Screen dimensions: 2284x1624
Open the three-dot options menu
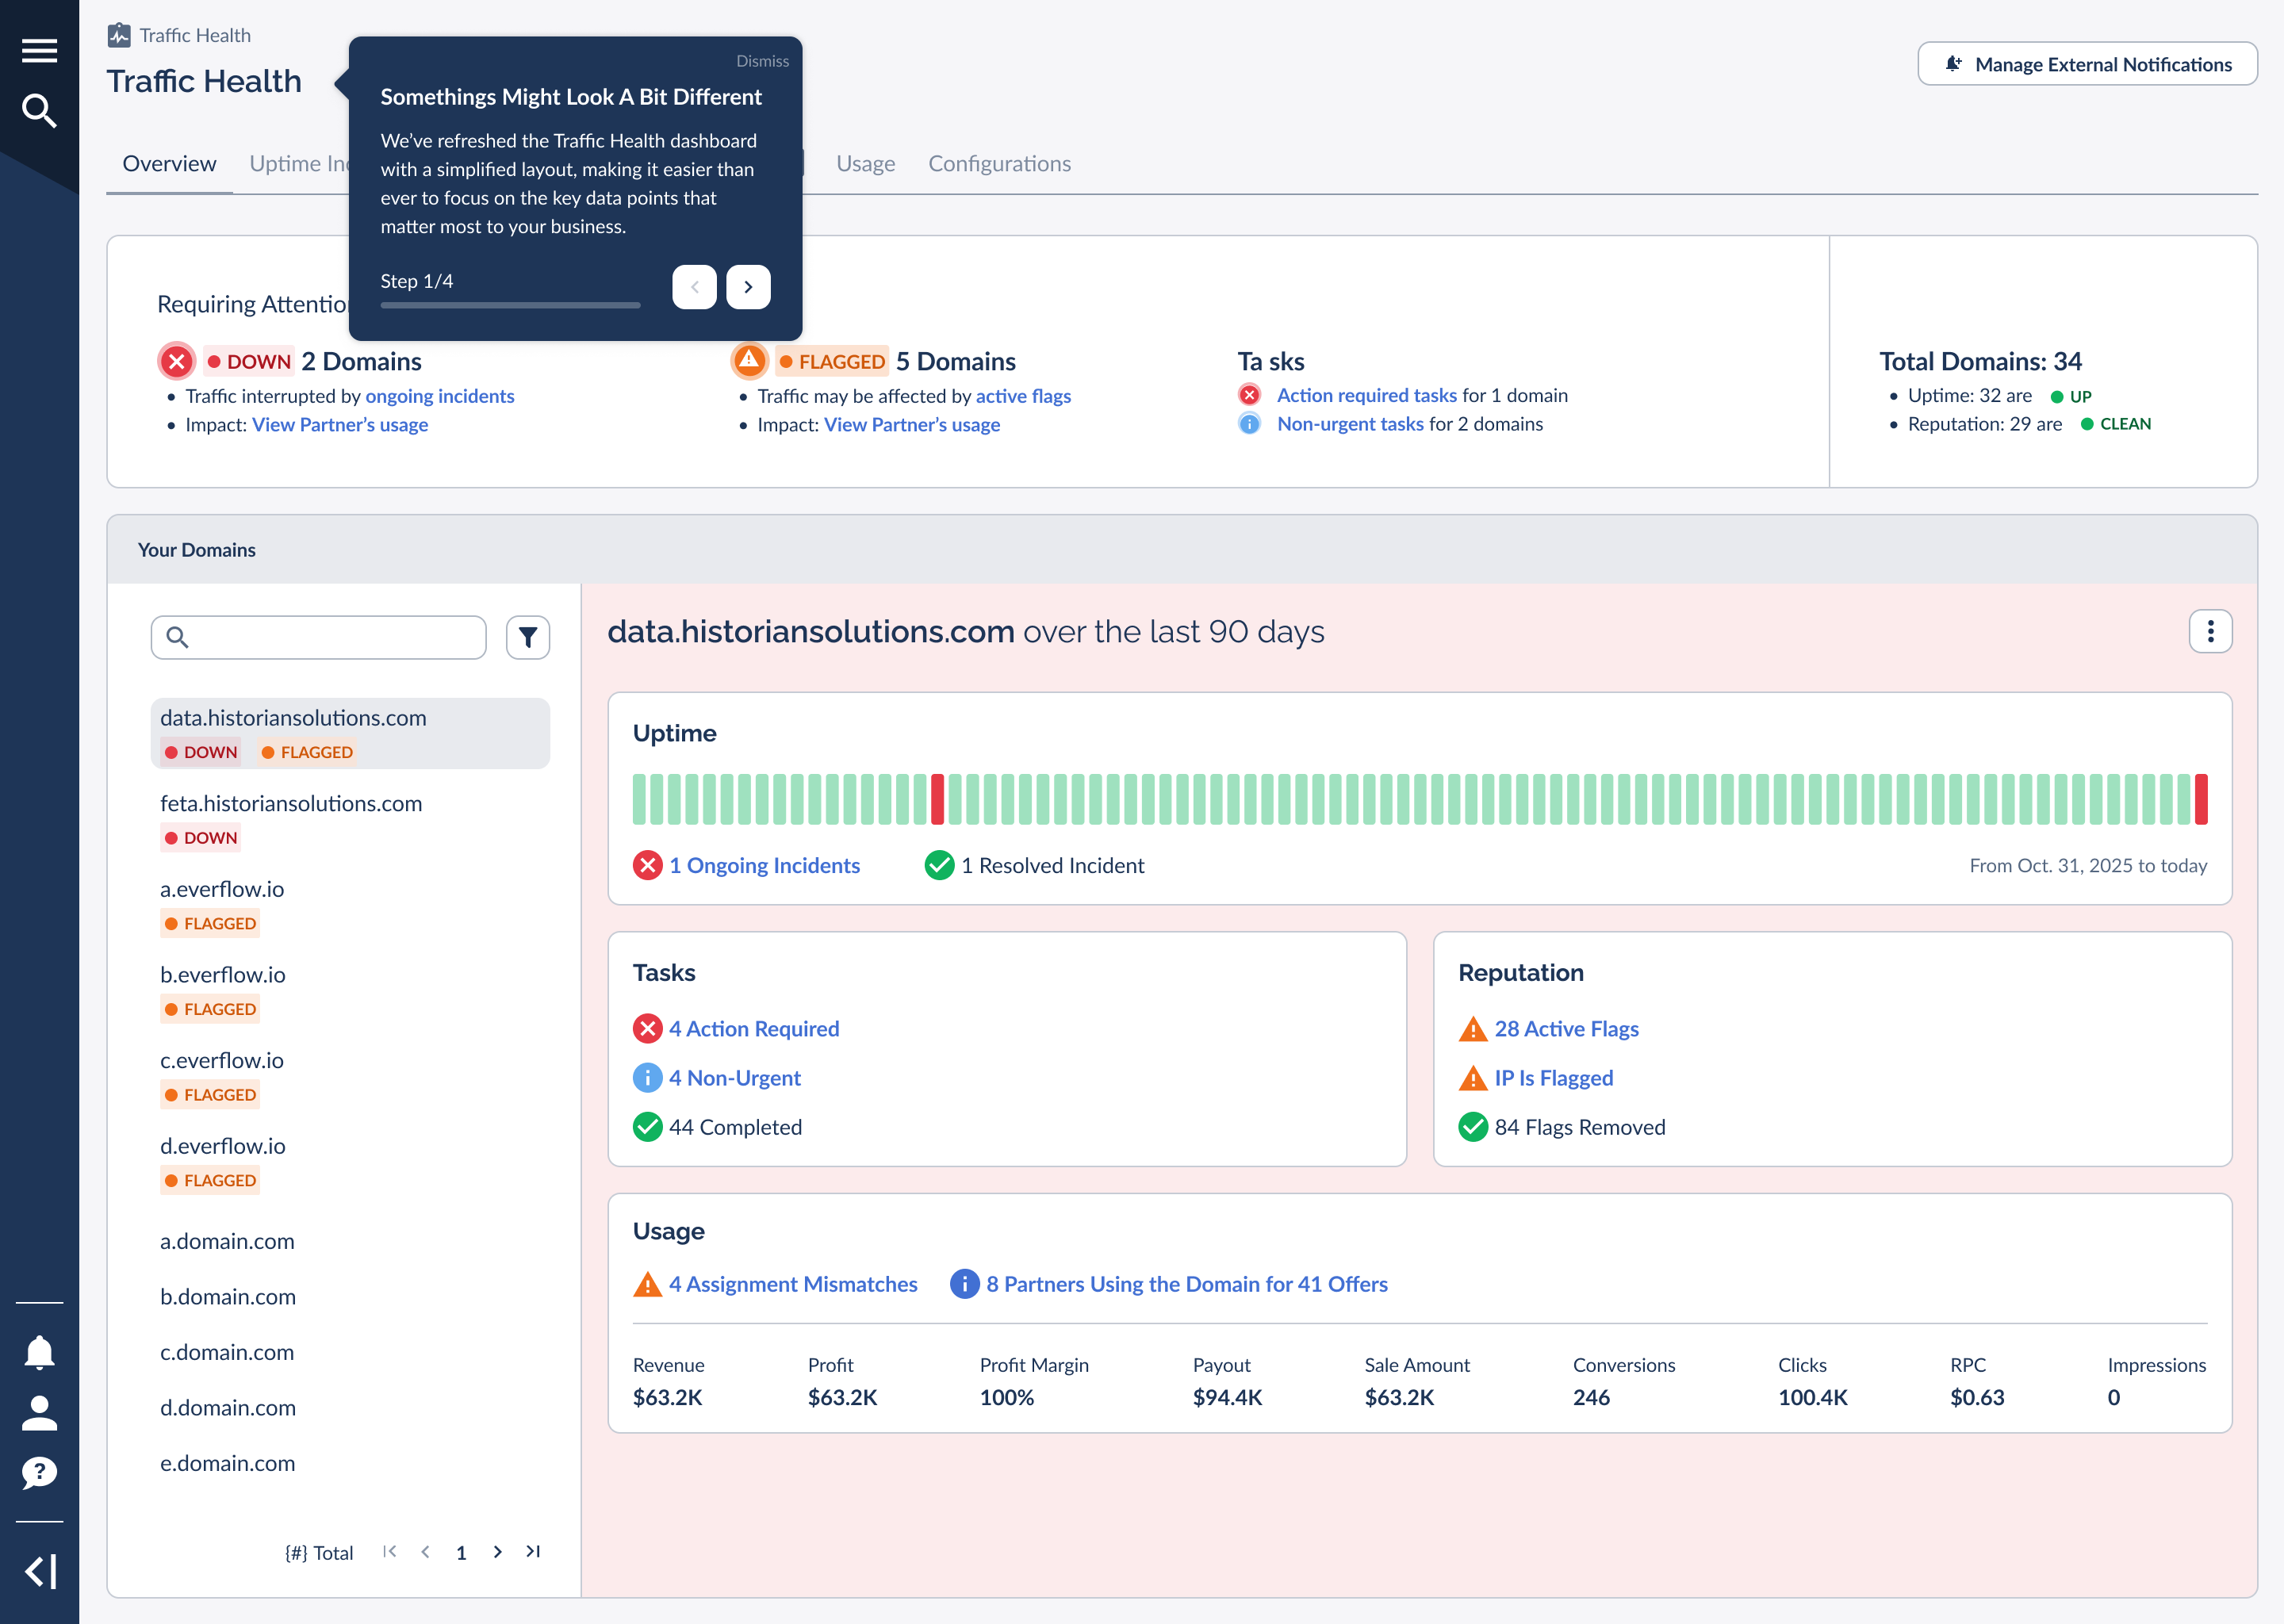tap(2210, 631)
